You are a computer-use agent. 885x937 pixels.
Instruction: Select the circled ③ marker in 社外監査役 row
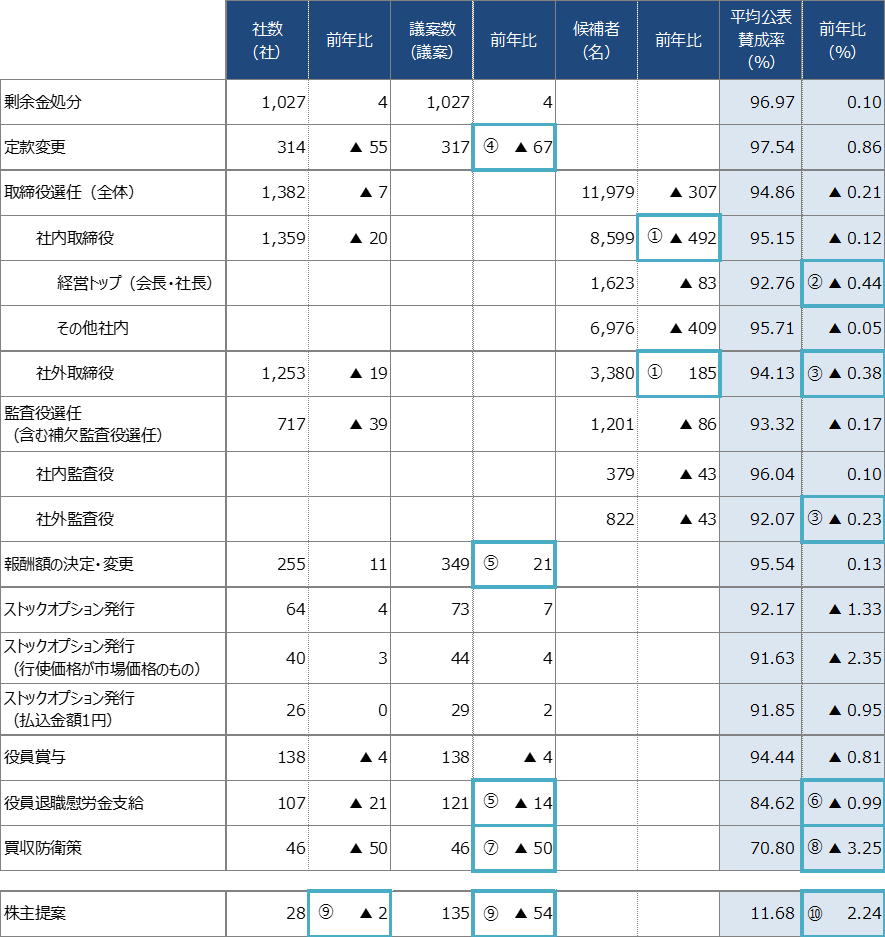(814, 518)
